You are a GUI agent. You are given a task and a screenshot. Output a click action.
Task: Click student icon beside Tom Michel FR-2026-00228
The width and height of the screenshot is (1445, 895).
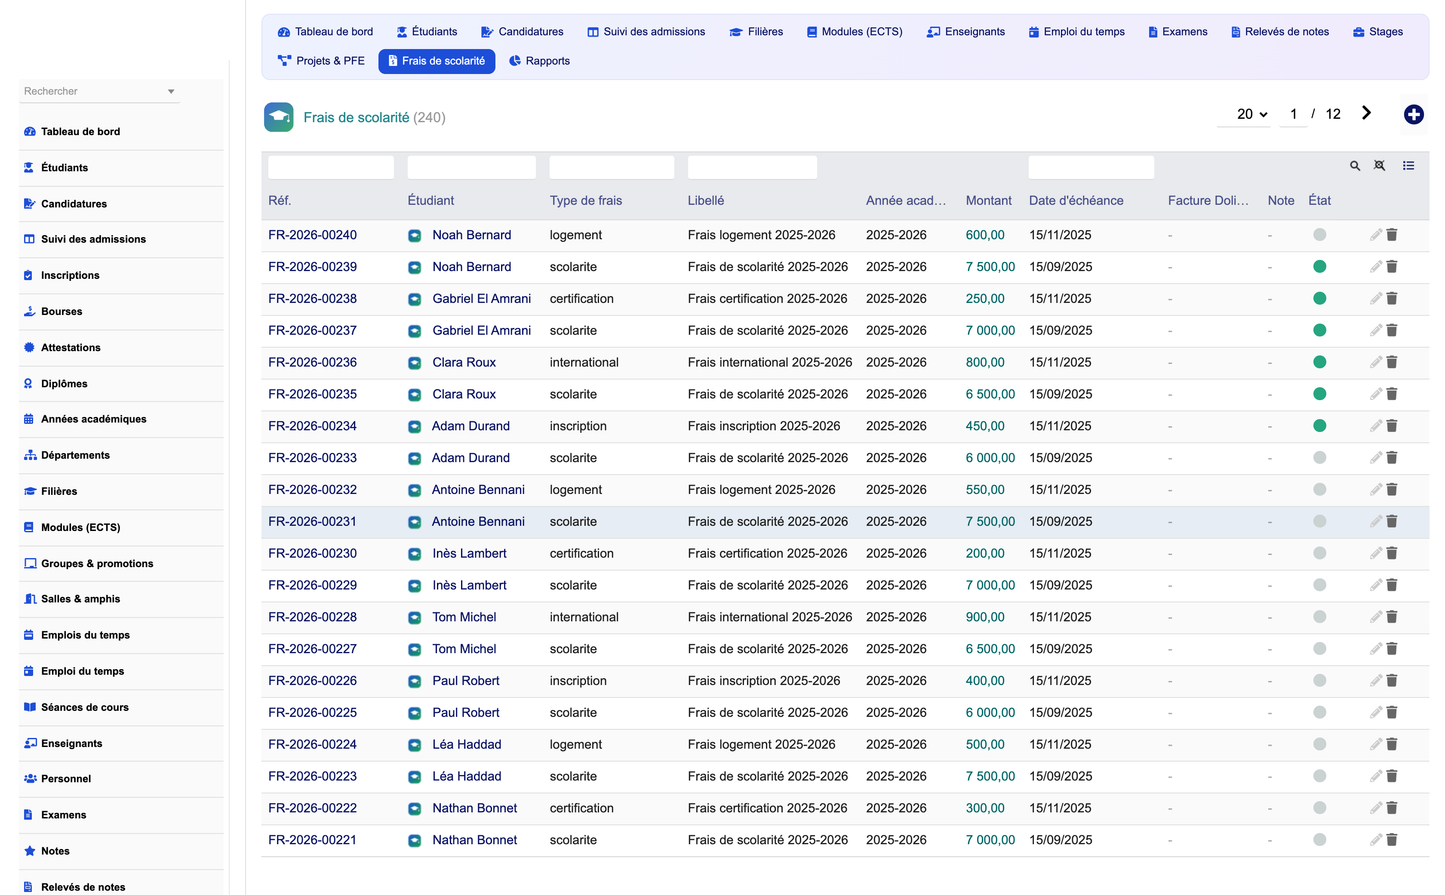[x=414, y=617]
